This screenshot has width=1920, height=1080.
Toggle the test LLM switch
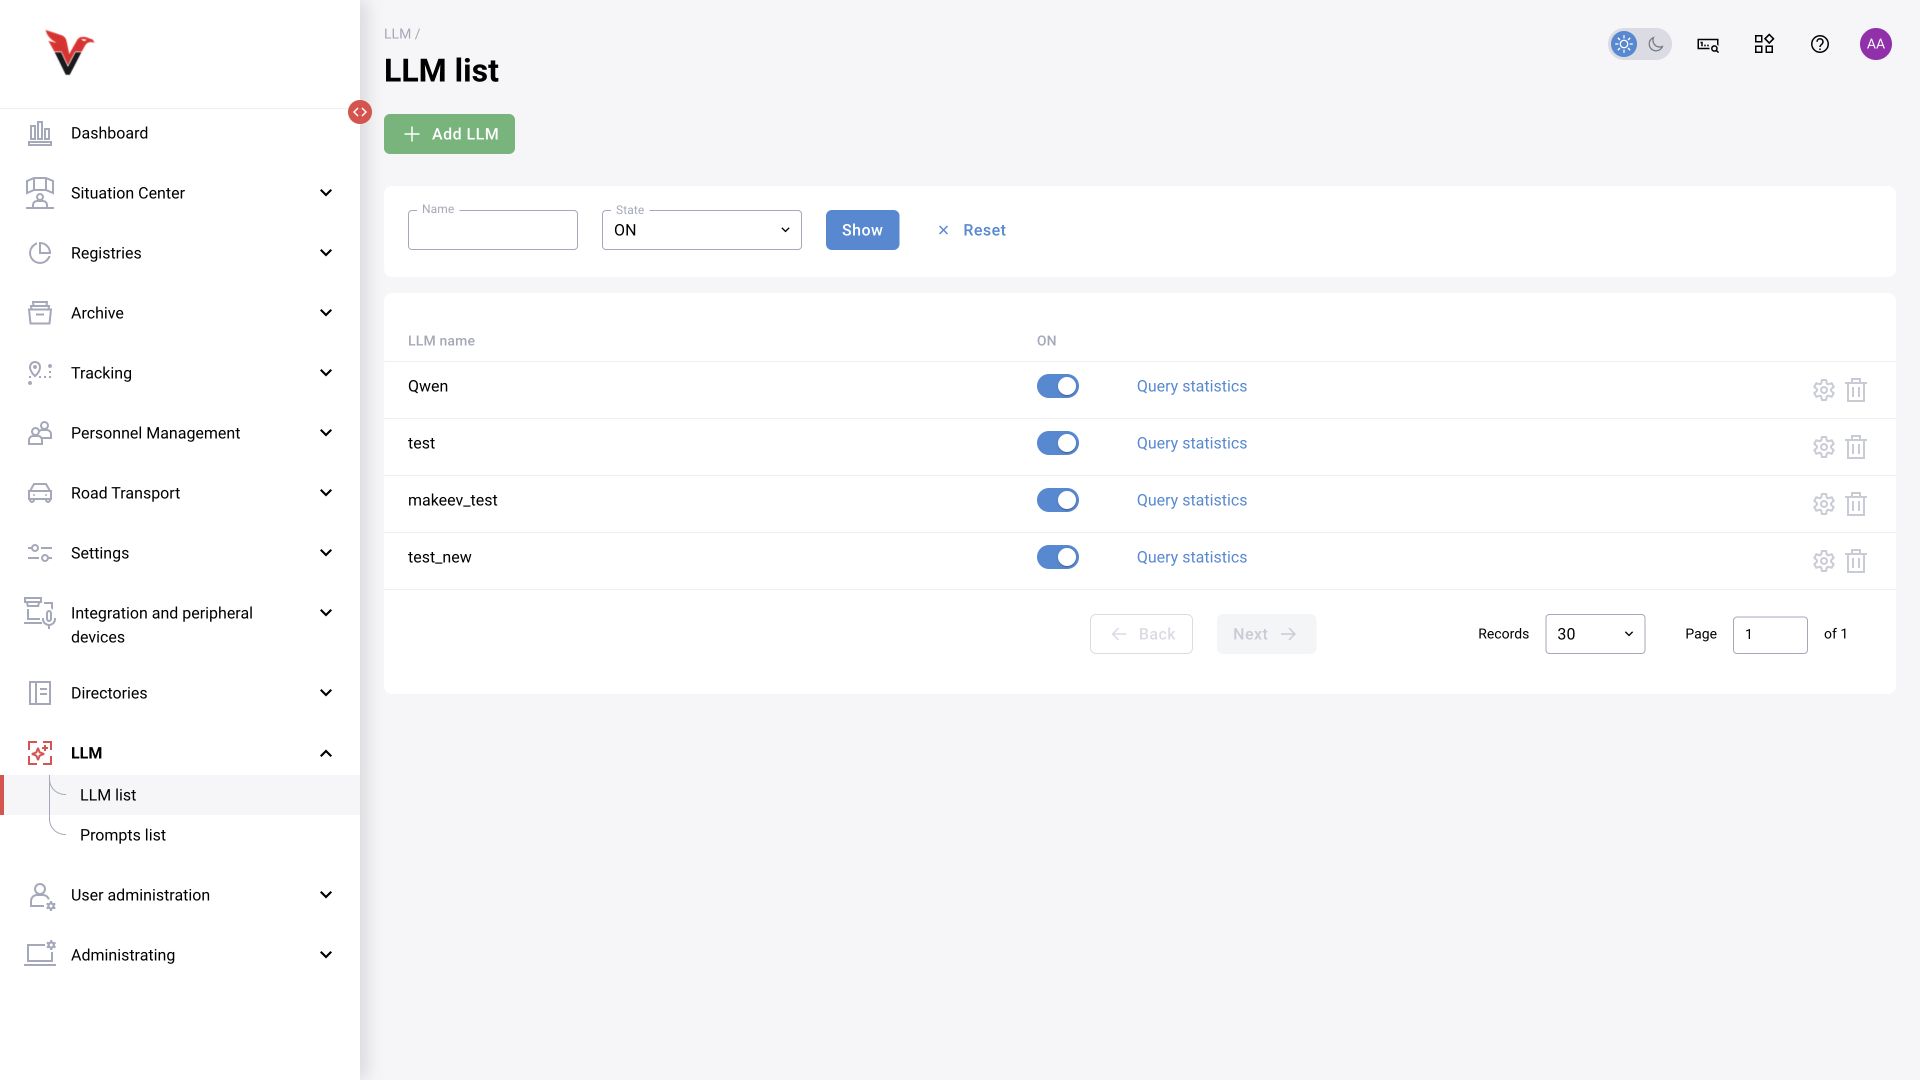click(1058, 443)
